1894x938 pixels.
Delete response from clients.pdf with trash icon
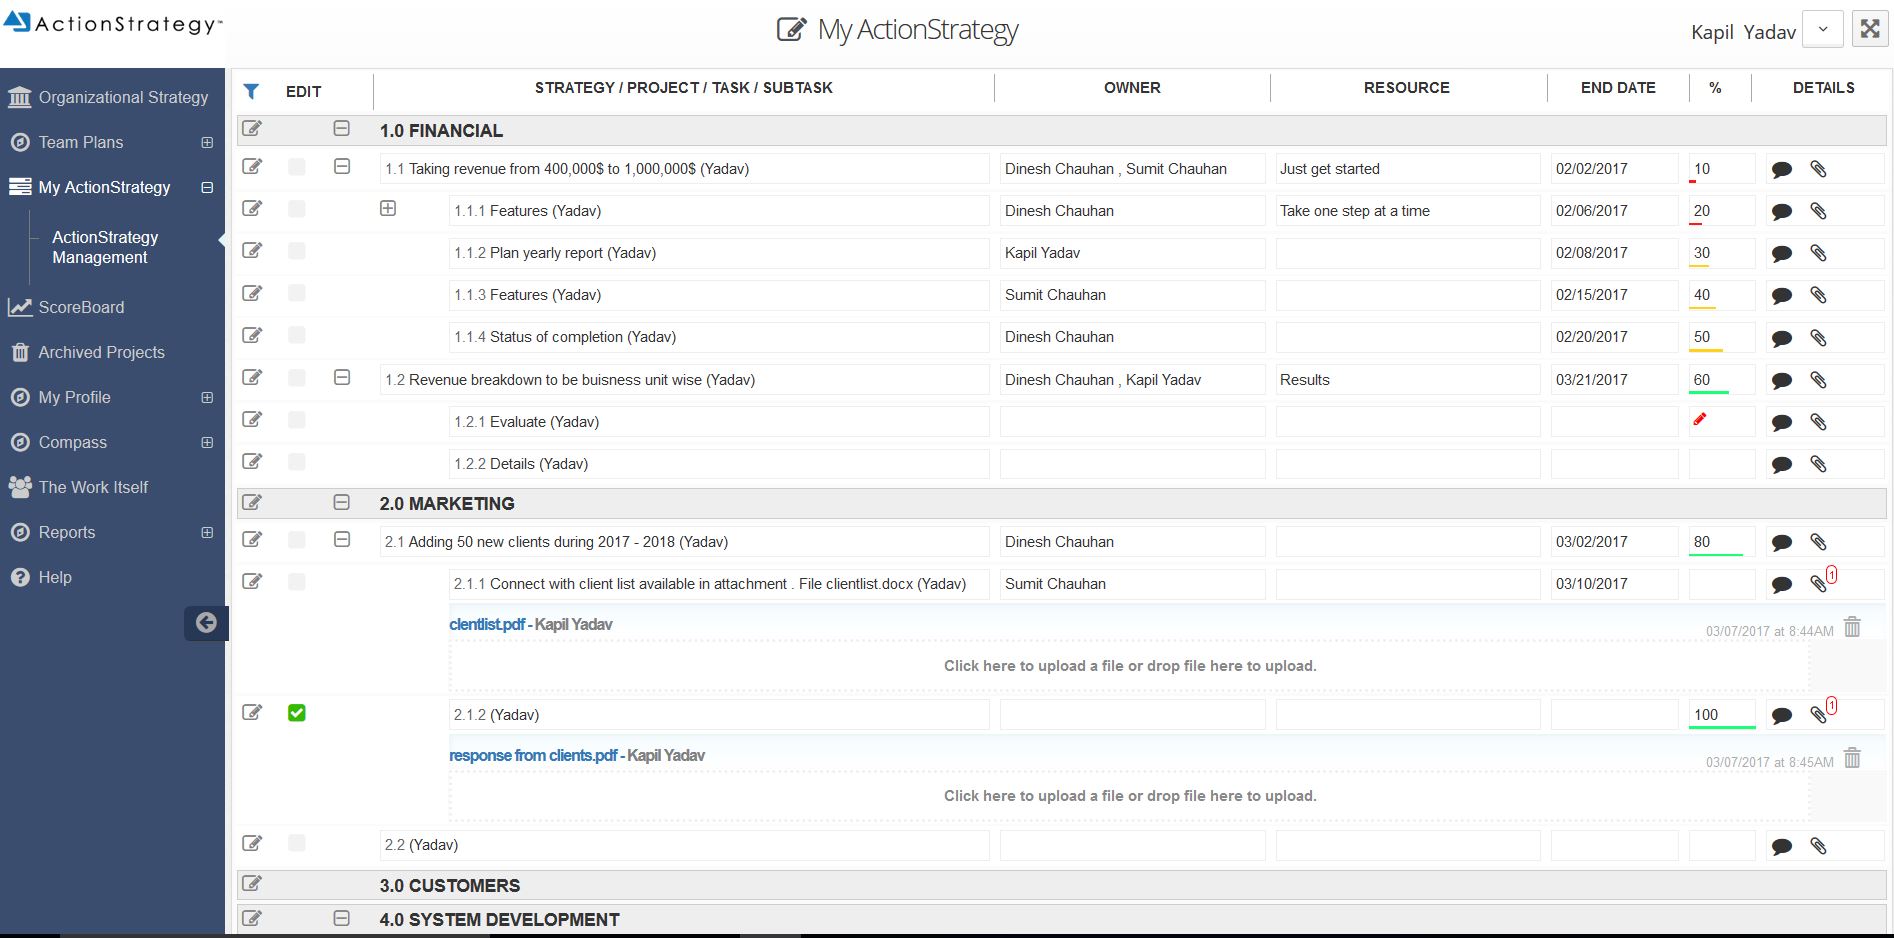tap(1852, 758)
